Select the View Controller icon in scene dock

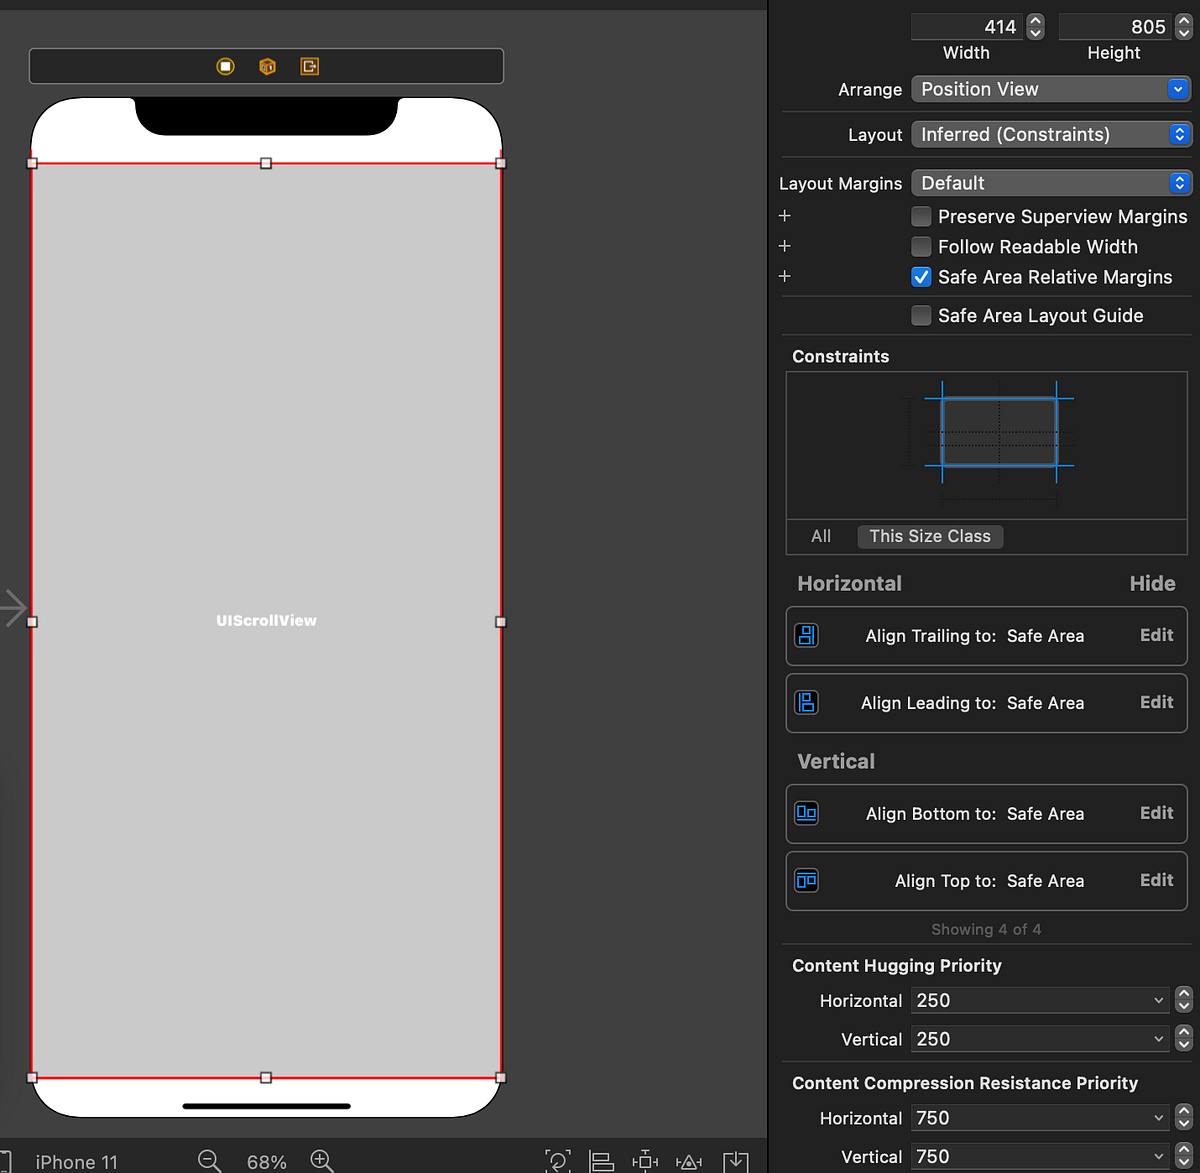click(x=225, y=66)
